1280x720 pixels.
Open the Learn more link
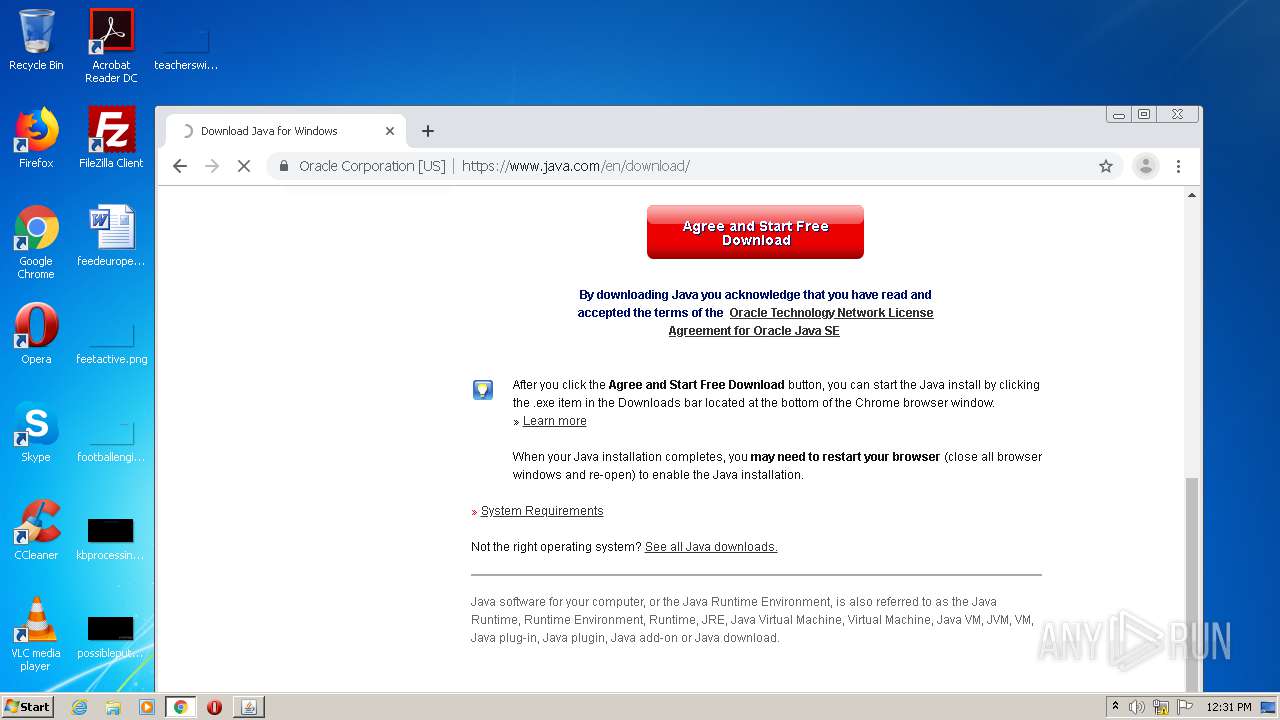pos(554,421)
